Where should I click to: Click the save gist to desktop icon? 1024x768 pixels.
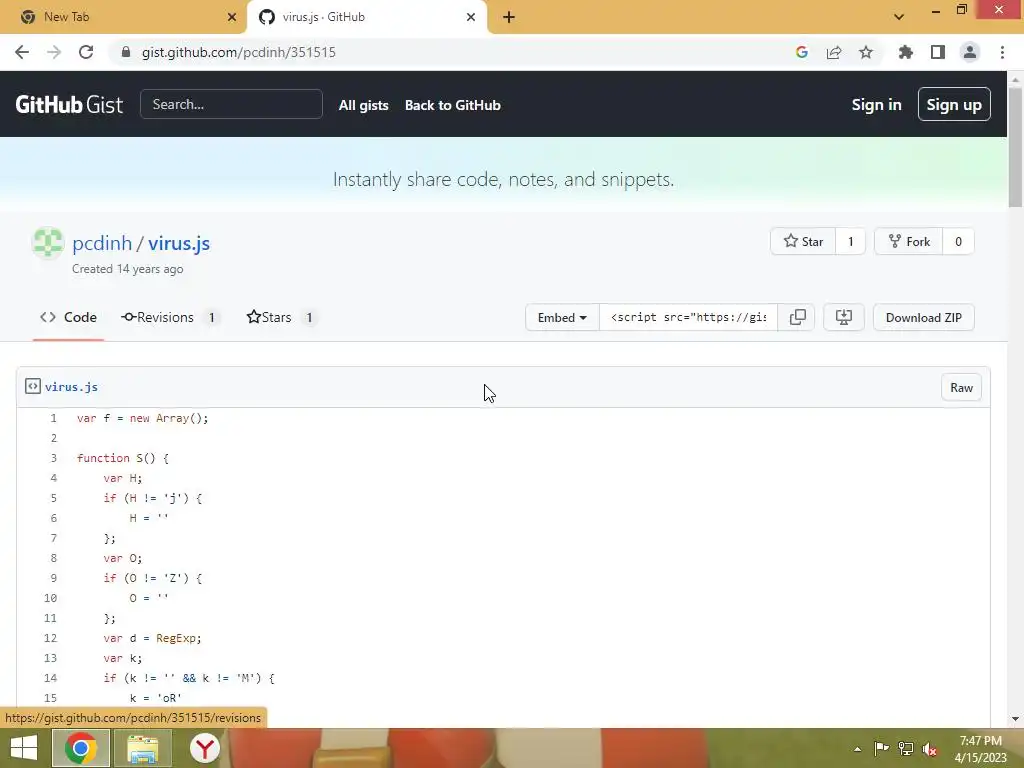point(844,317)
